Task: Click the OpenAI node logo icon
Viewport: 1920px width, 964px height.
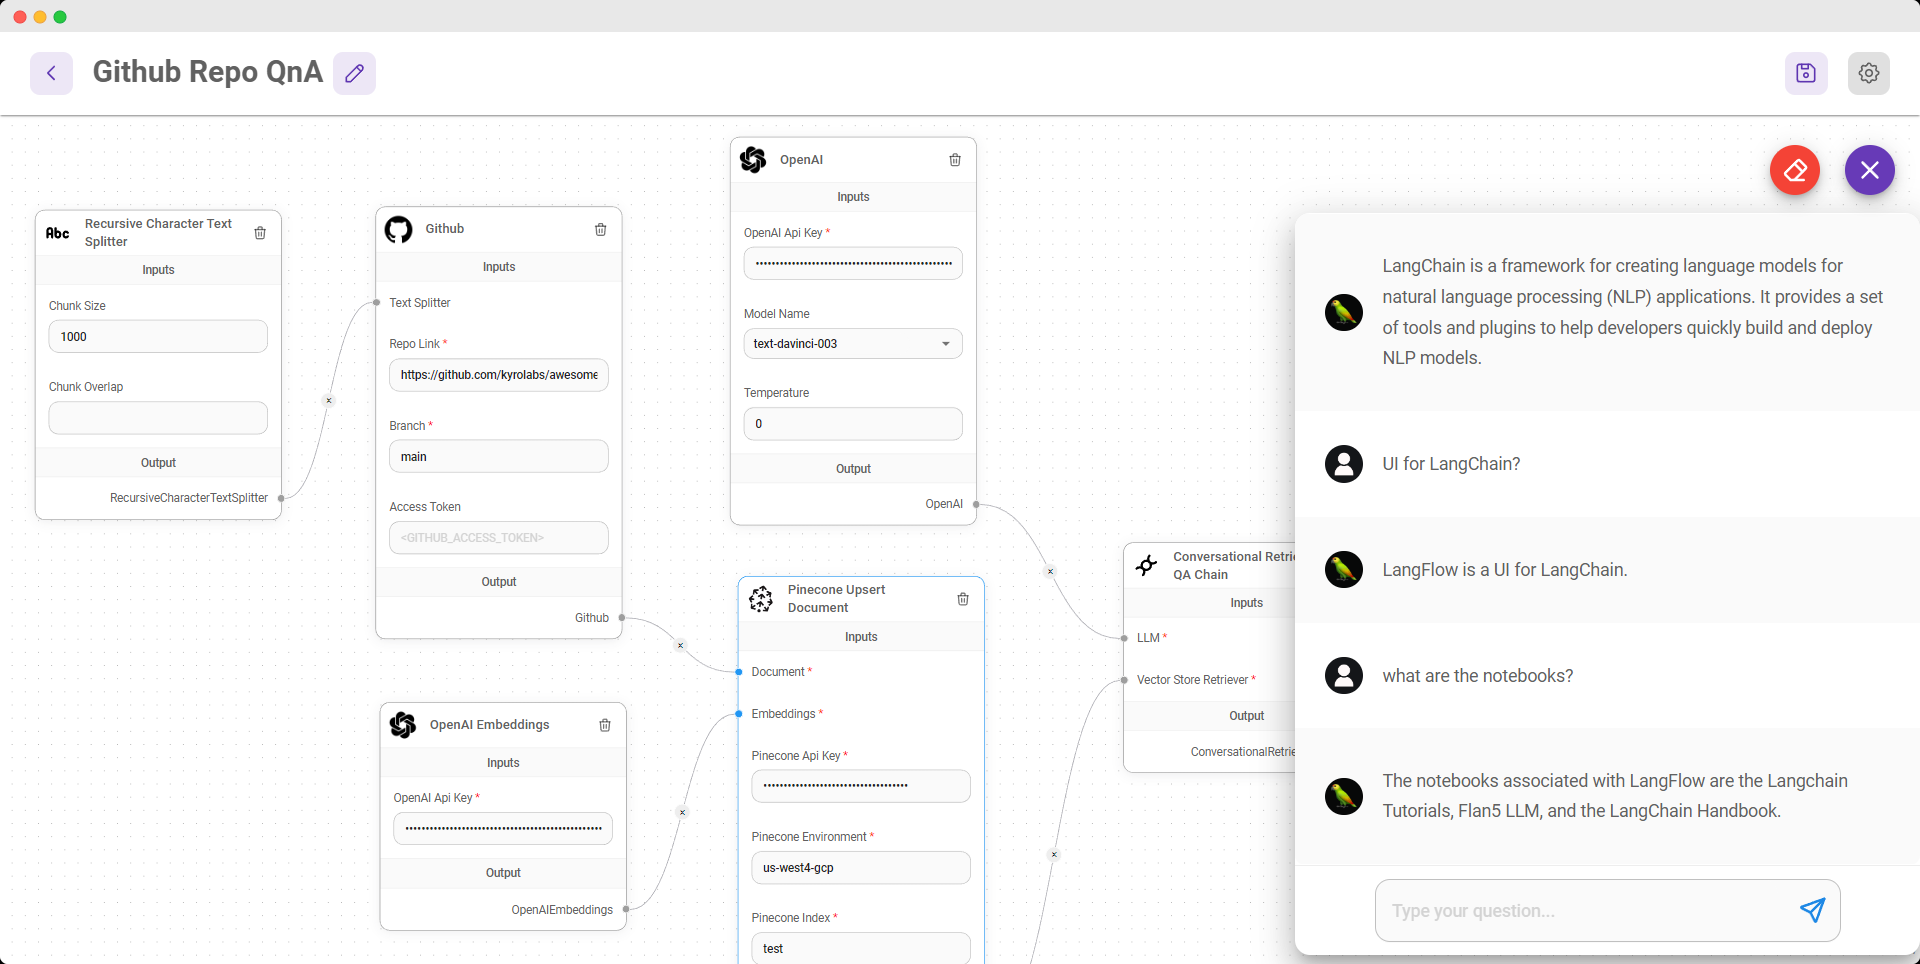Action: [x=753, y=160]
